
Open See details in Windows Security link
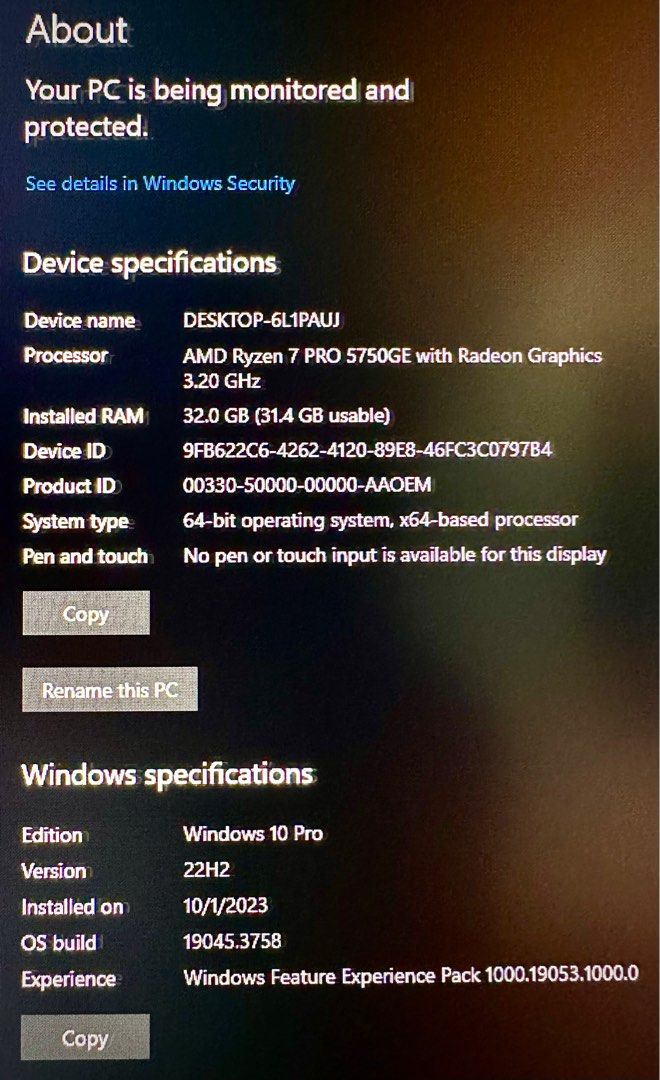tap(160, 183)
